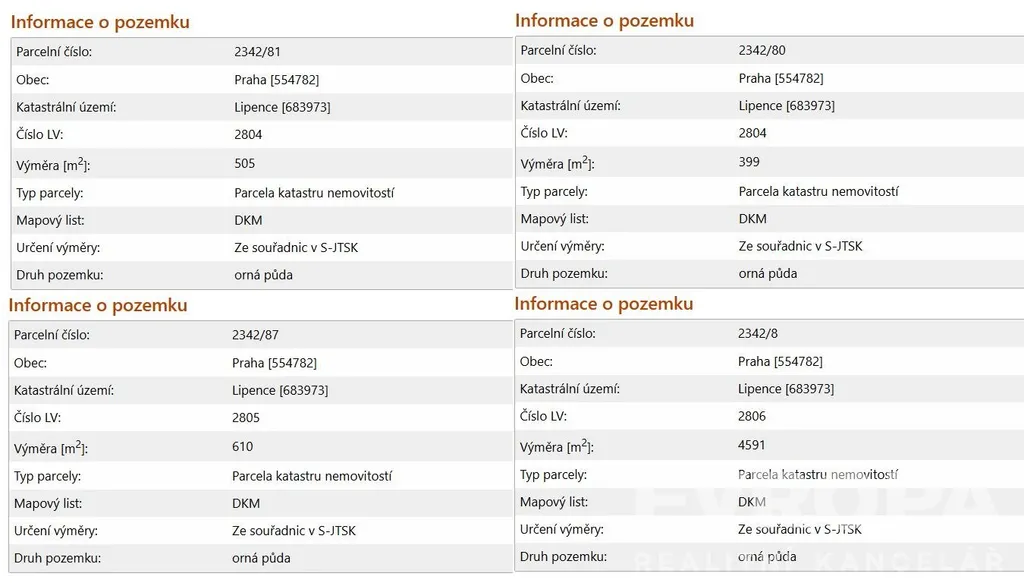Click 'orná půda' in the 2342/81 table
The width and height of the screenshot is (1024, 583).
(x=263, y=274)
